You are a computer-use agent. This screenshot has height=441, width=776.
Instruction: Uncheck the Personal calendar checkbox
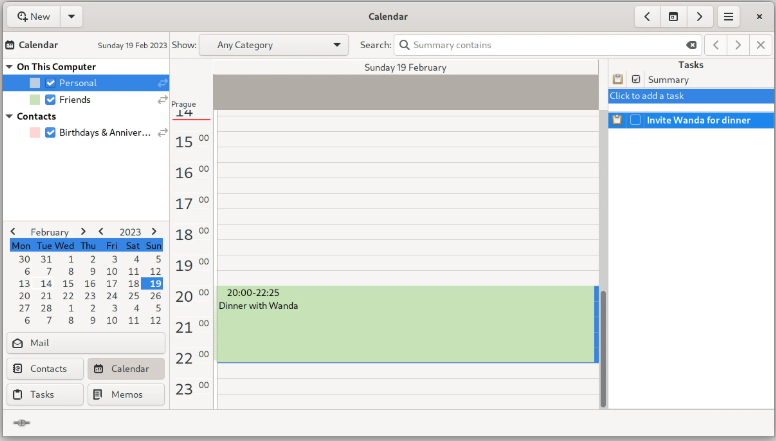(51, 83)
